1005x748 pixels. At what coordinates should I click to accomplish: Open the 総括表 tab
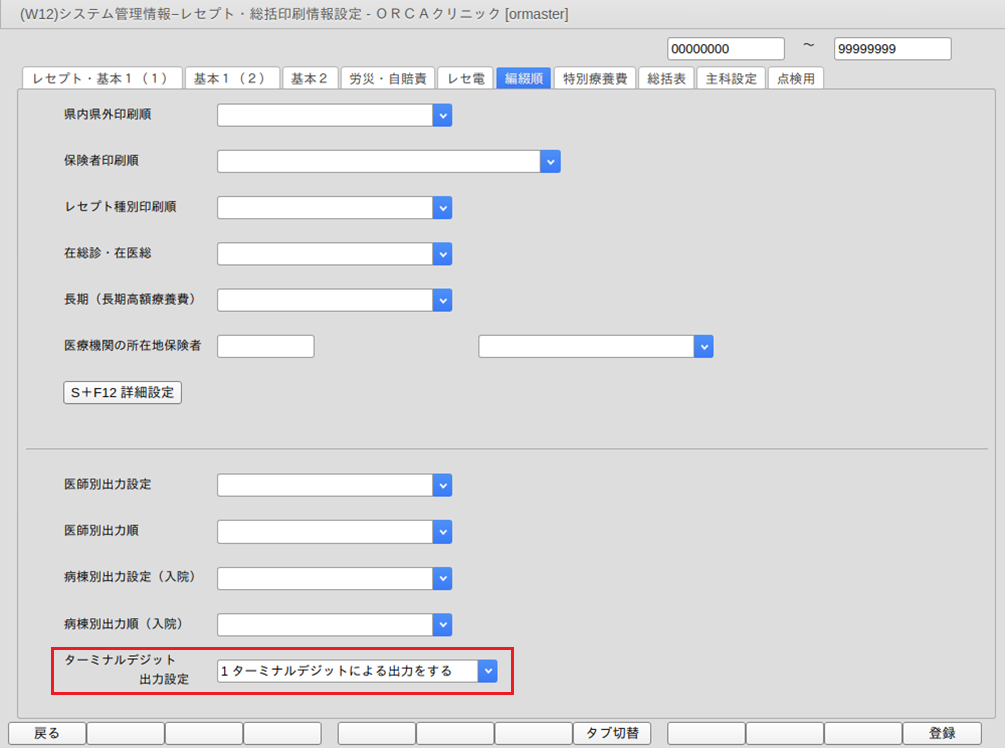(666, 79)
